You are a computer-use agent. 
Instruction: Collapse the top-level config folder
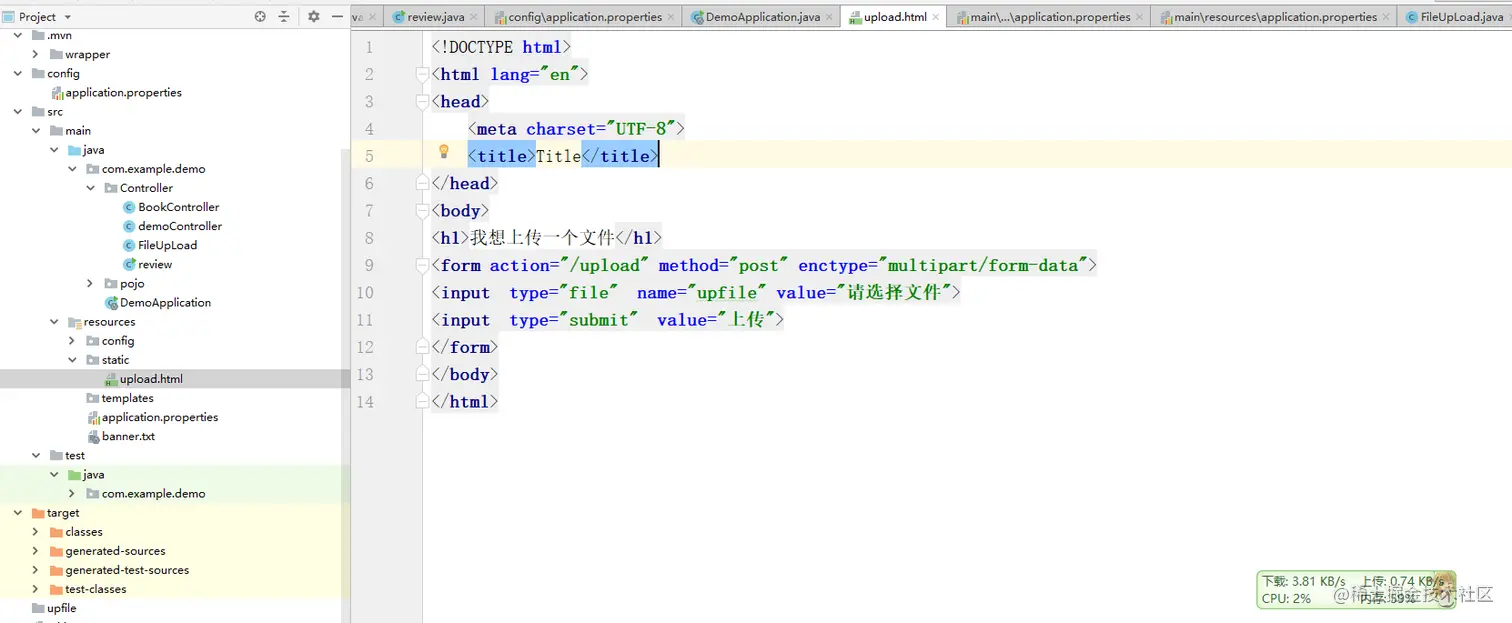pyautogui.click(x=18, y=73)
